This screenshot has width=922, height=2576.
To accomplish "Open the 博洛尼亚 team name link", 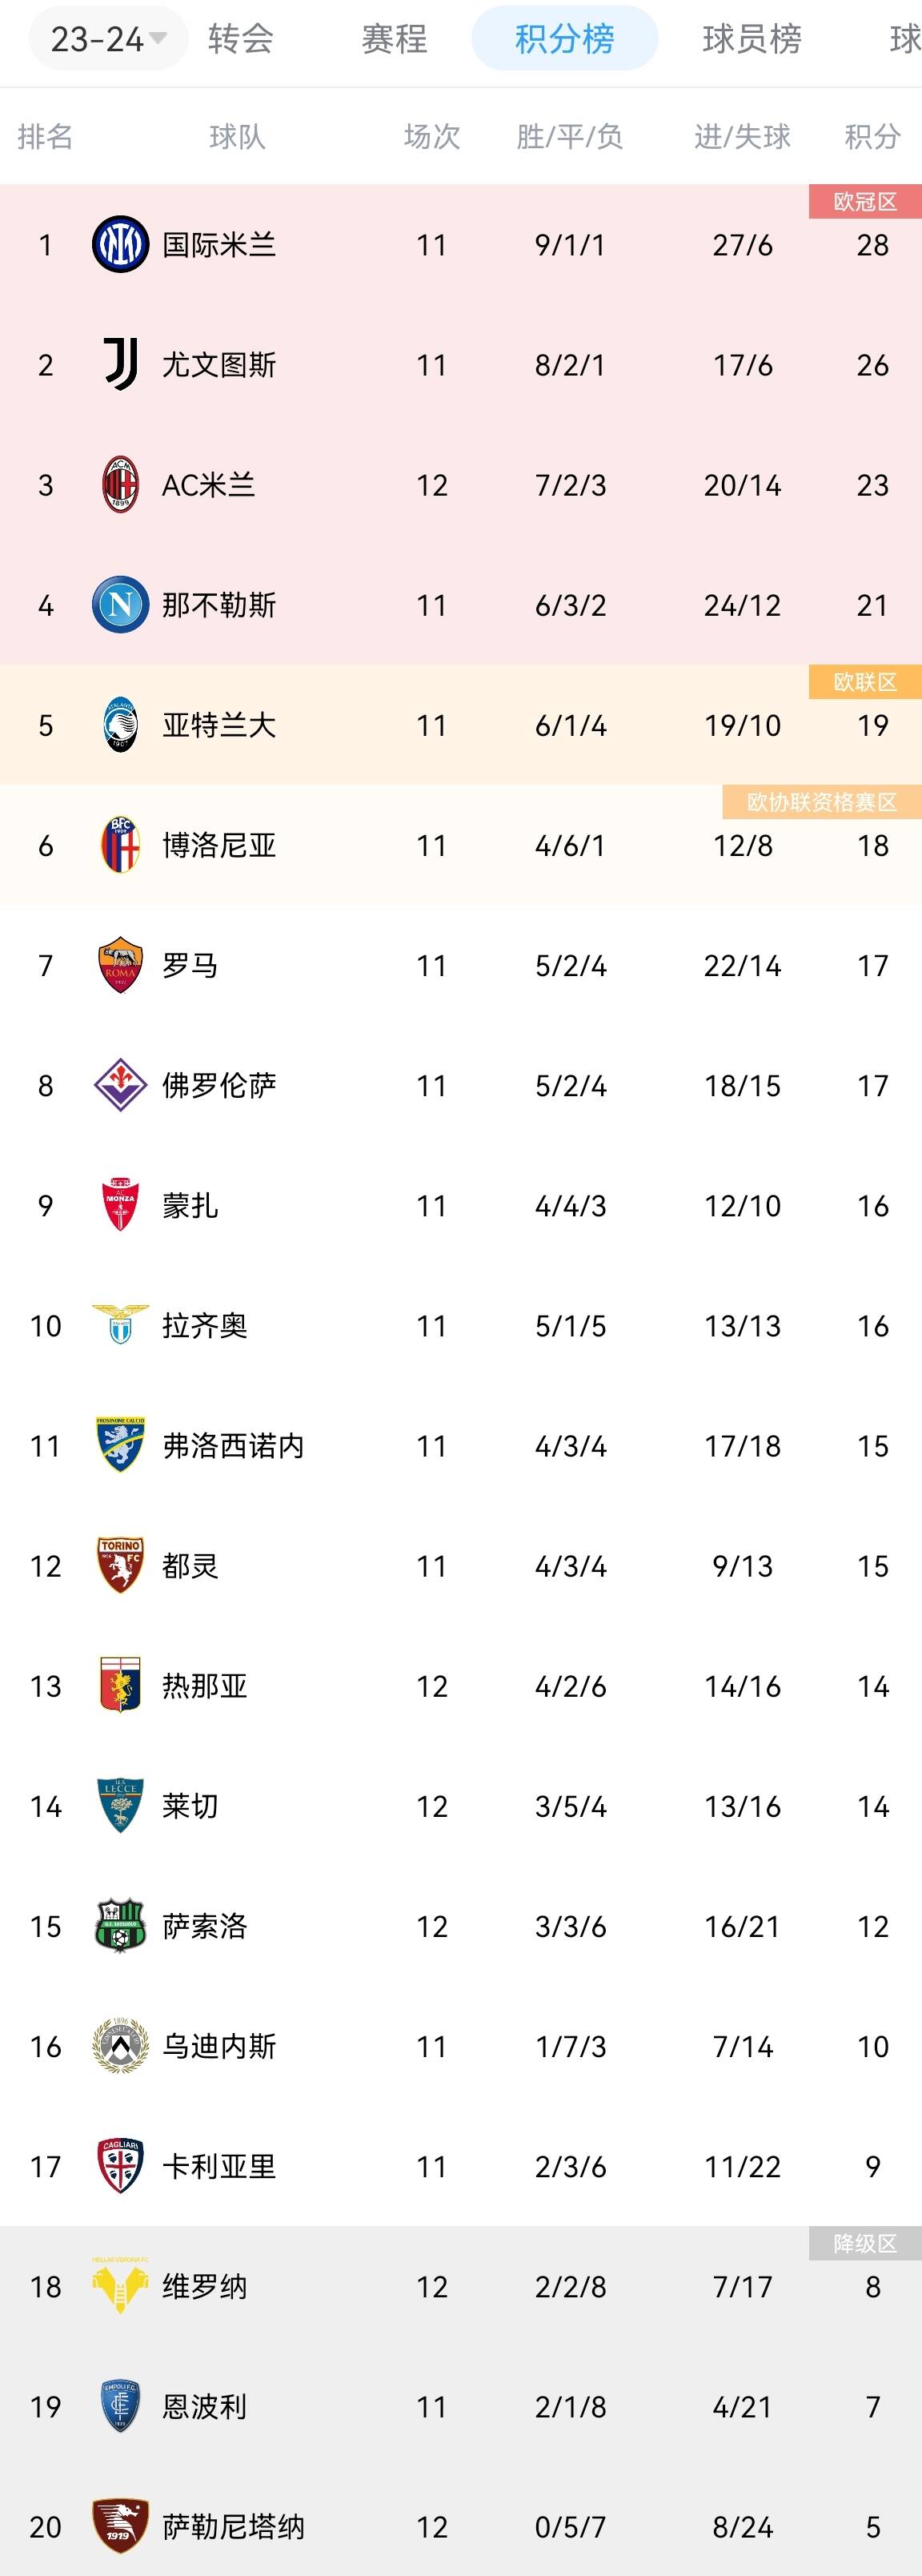I will click(219, 845).
